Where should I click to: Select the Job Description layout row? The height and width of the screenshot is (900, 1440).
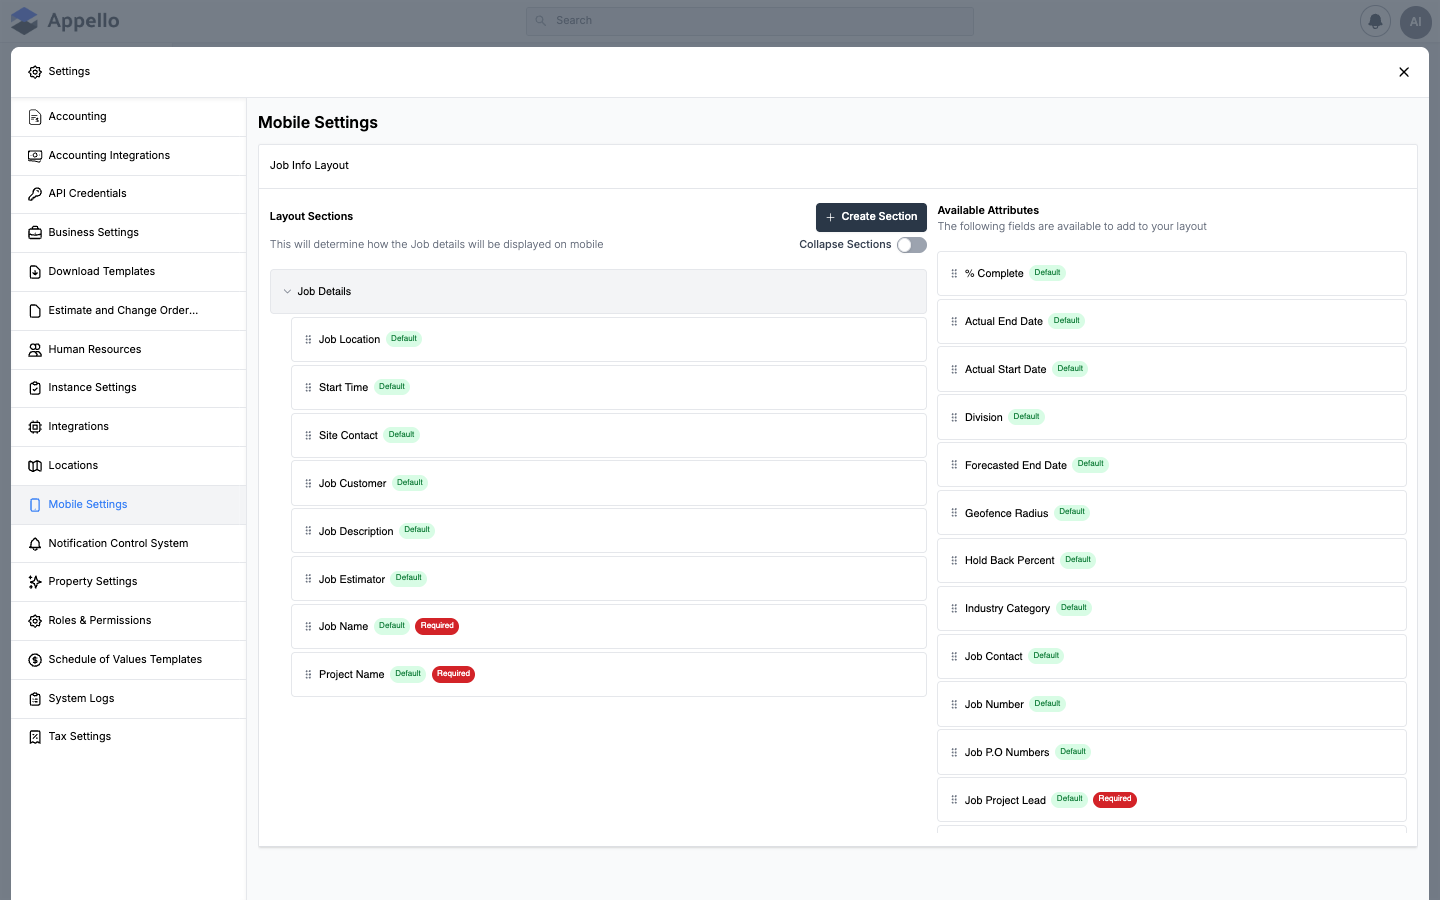click(609, 531)
